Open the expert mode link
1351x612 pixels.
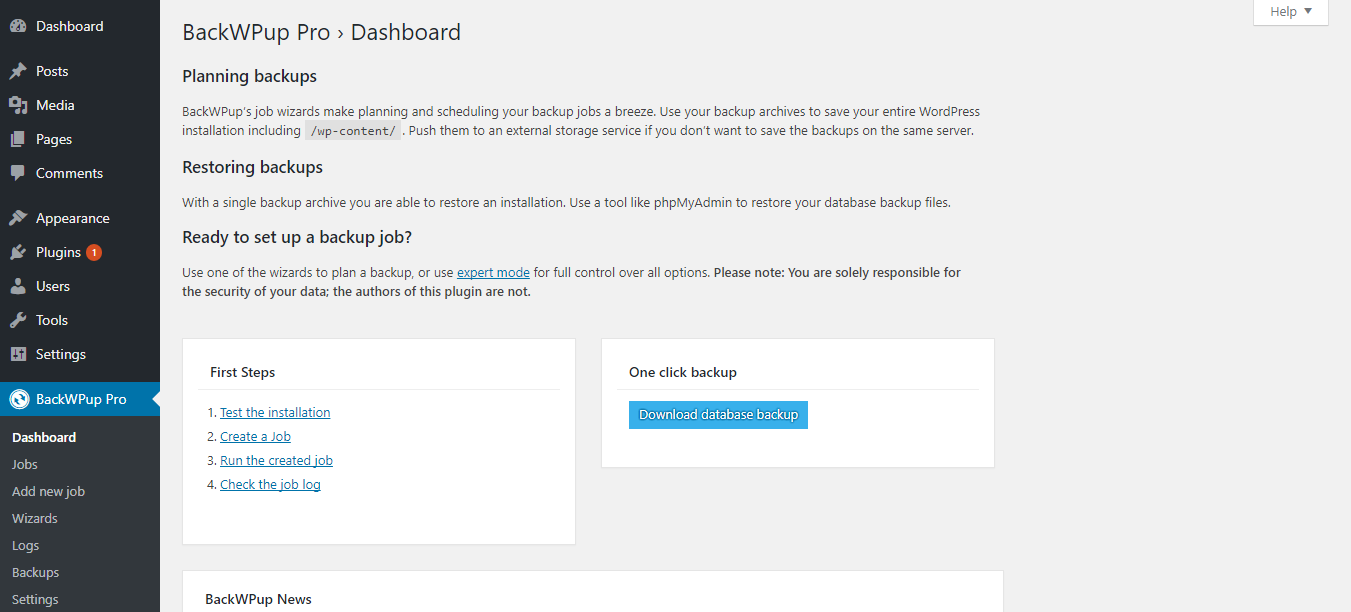(x=493, y=271)
